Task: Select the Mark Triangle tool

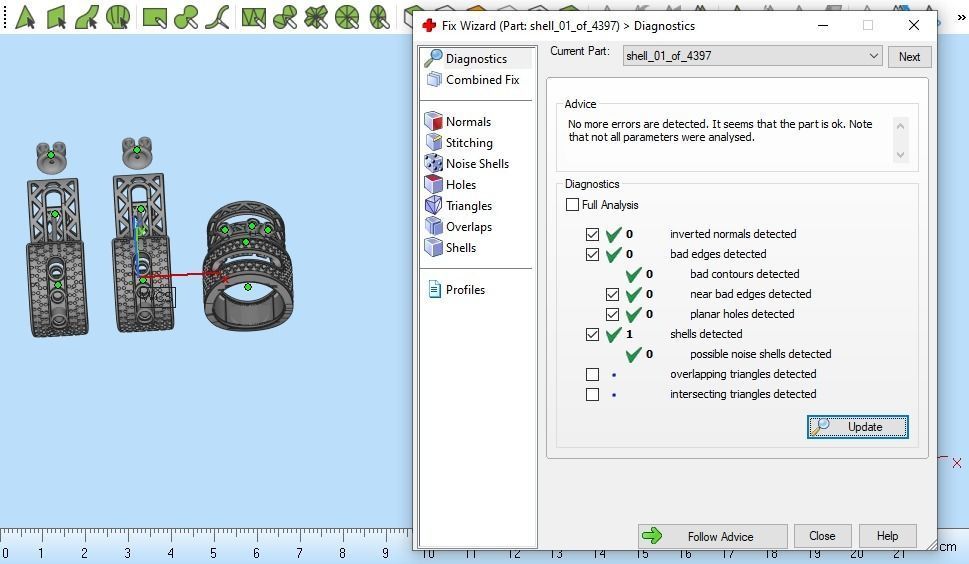Action: (25, 17)
